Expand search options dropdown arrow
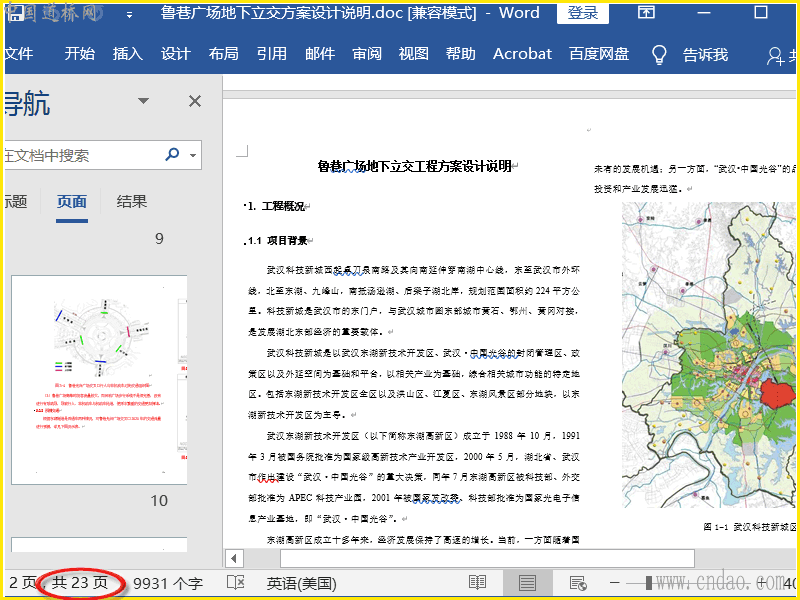Viewport: 800px width, 600px height. 192,155
